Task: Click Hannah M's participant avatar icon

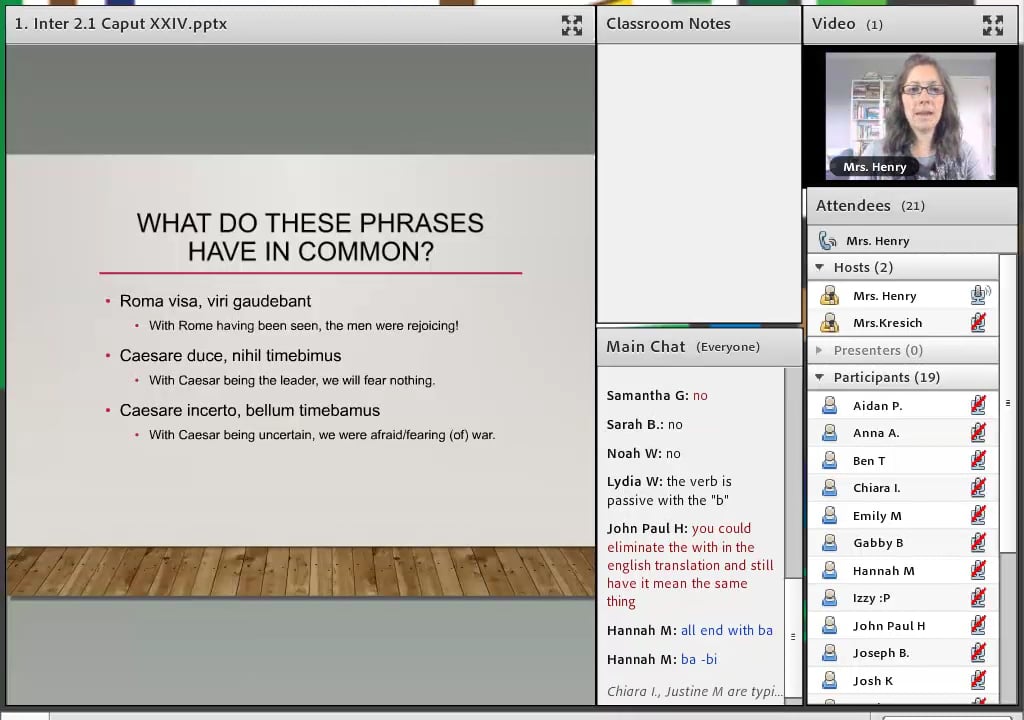Action: click(x=829, y=570)
